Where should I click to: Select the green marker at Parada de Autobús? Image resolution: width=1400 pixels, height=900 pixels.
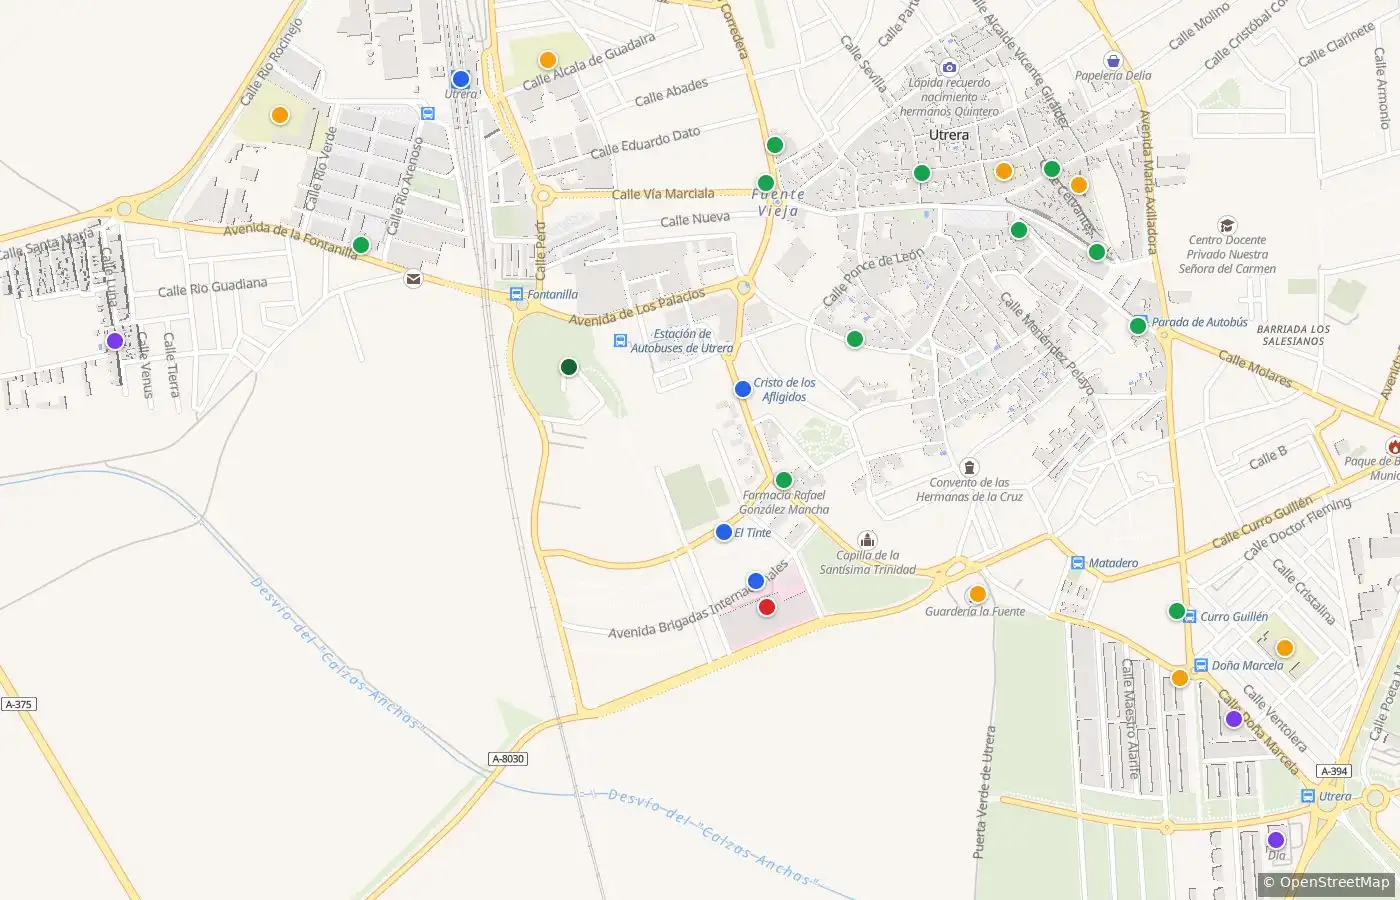[1138, 325]
